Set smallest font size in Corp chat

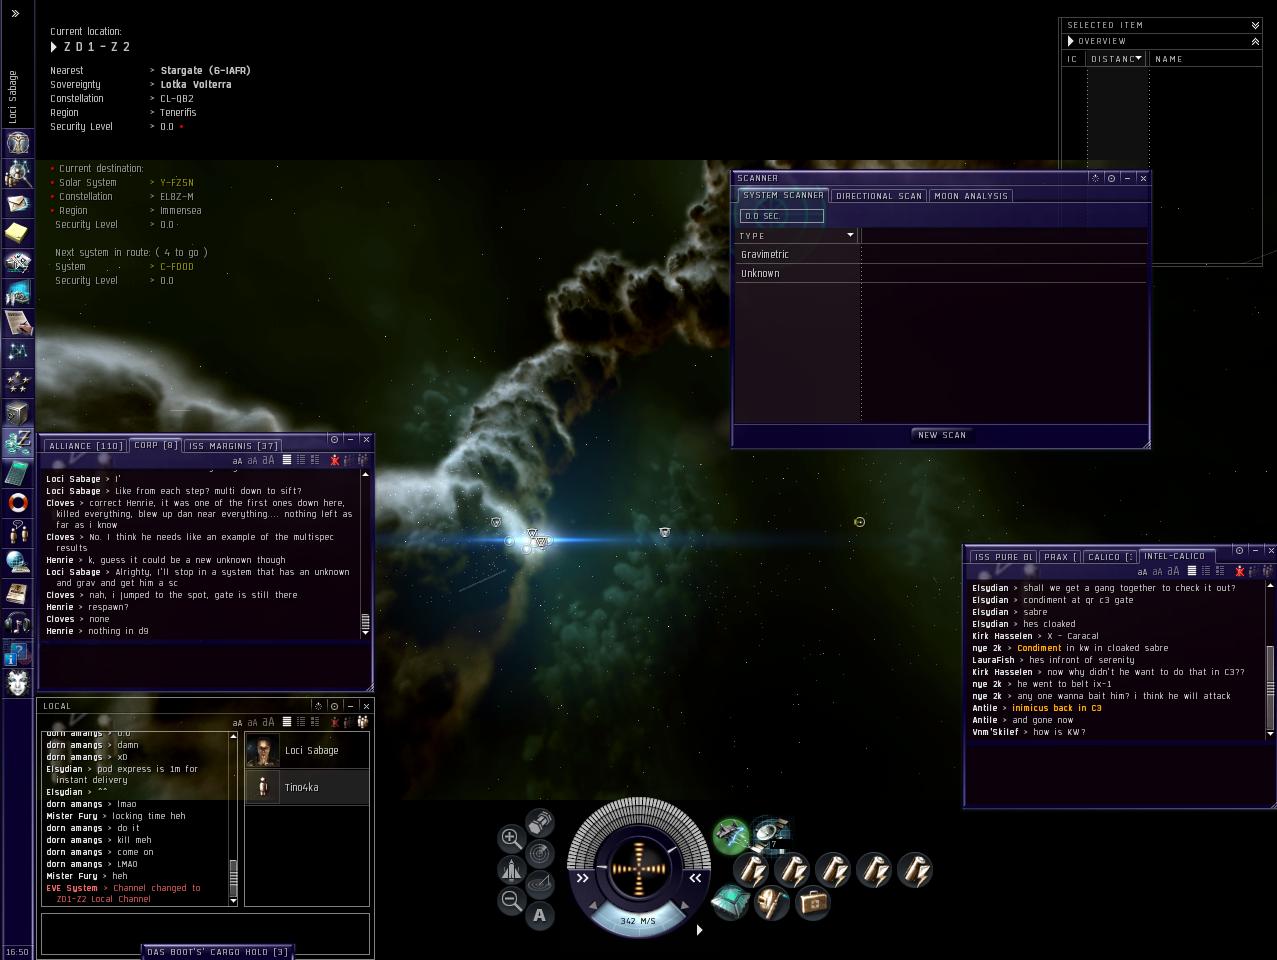tap(237, 461)
